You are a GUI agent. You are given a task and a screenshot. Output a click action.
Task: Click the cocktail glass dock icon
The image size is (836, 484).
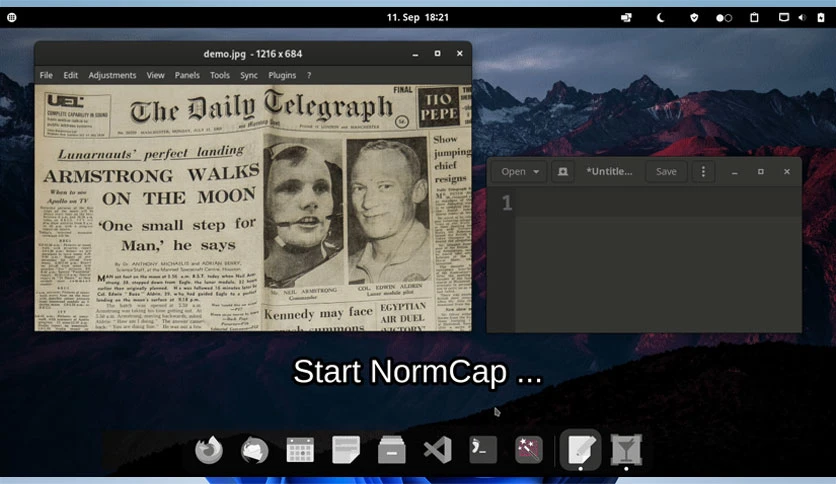[x=626, y=450]
